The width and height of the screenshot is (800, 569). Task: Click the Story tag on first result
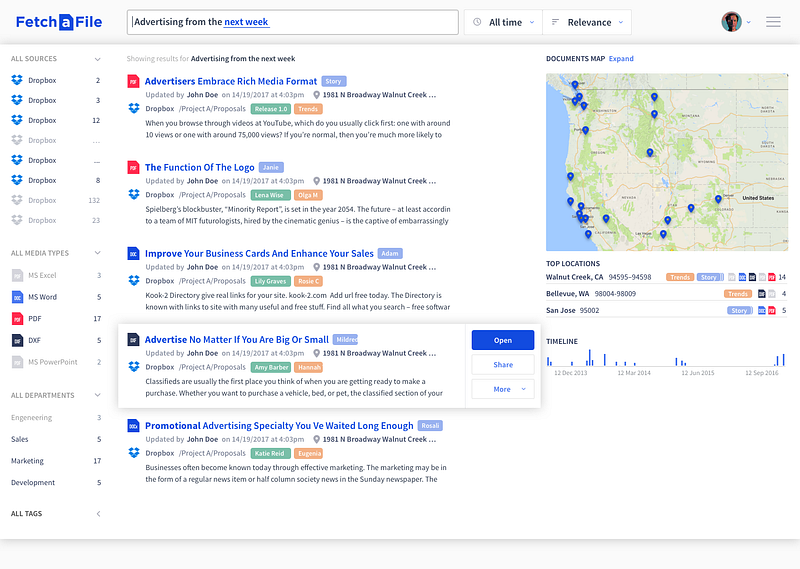(334, 81)
